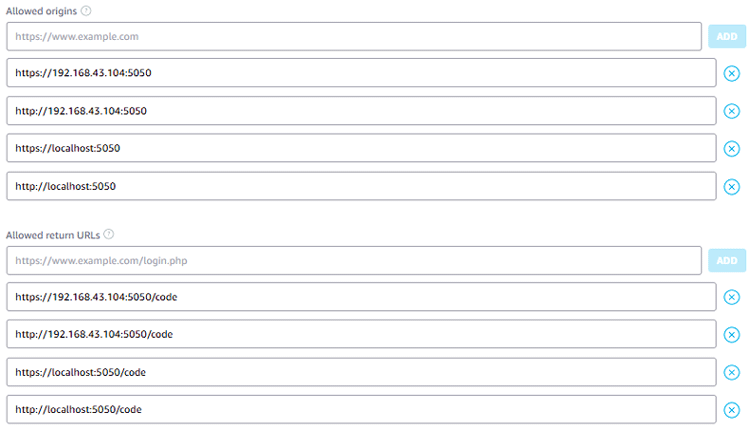Delete the http://localhost:5050/code return URL
This screenshot has width=750, height=429.
point(731,410)
